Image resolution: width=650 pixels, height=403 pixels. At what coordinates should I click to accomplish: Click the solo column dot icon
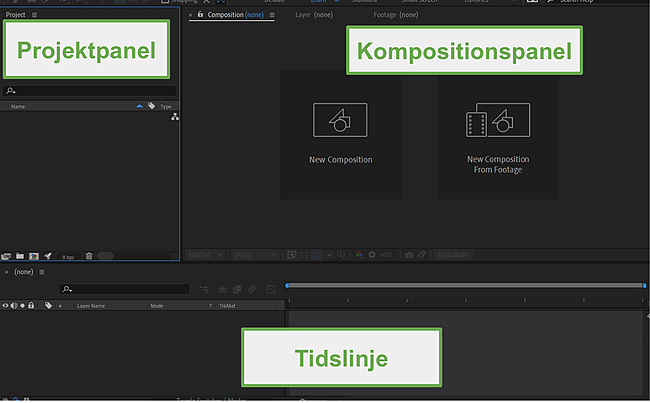(x=22, y=306)
